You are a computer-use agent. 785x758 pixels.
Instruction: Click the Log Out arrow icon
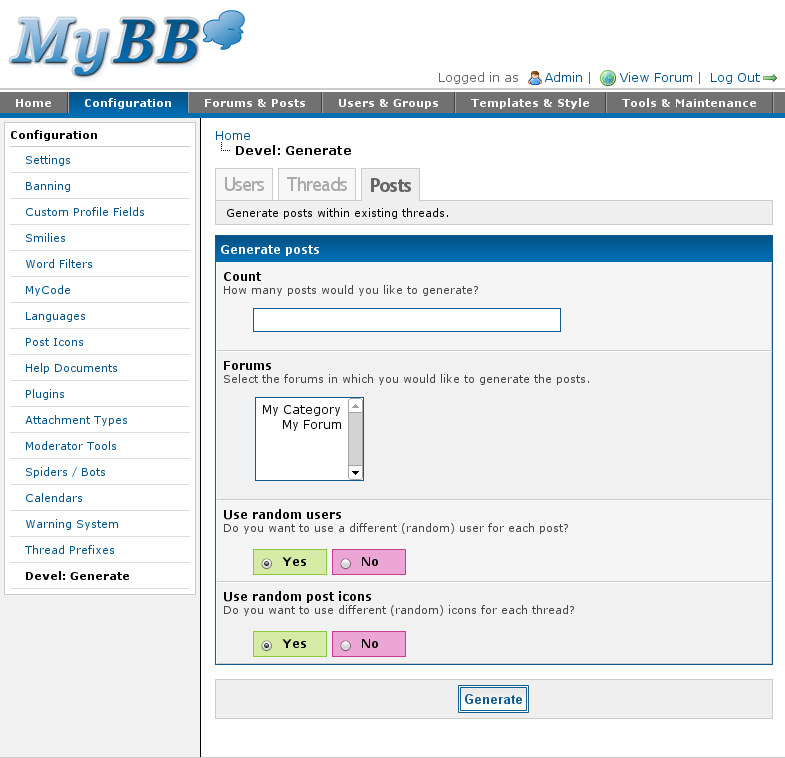(x=770, y=78)
